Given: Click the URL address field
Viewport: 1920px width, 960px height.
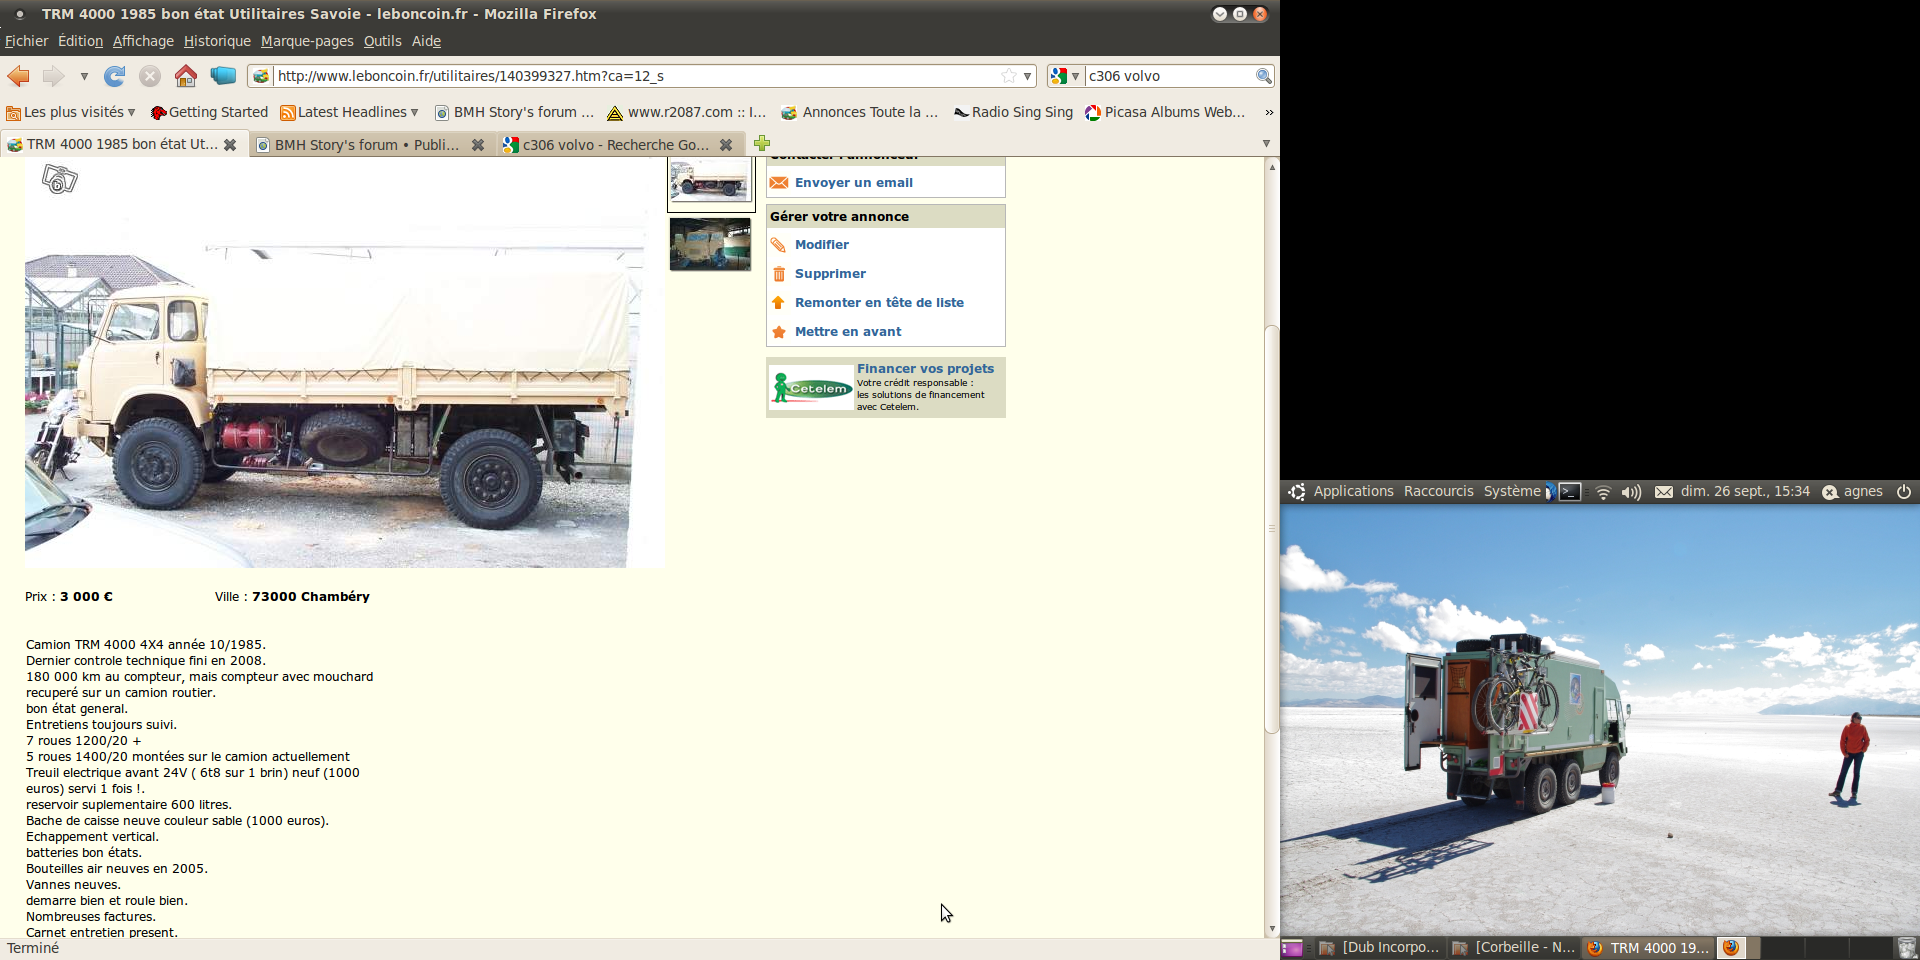Looking at the screenshot, I should click(x=630, y=76).
